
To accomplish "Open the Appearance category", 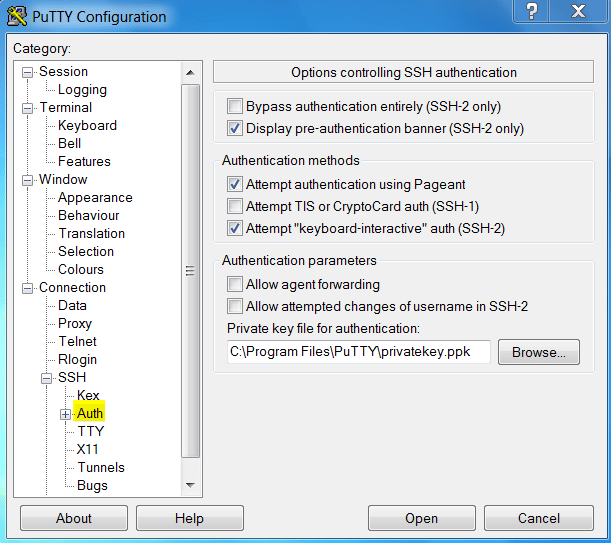I will [95, 198].
